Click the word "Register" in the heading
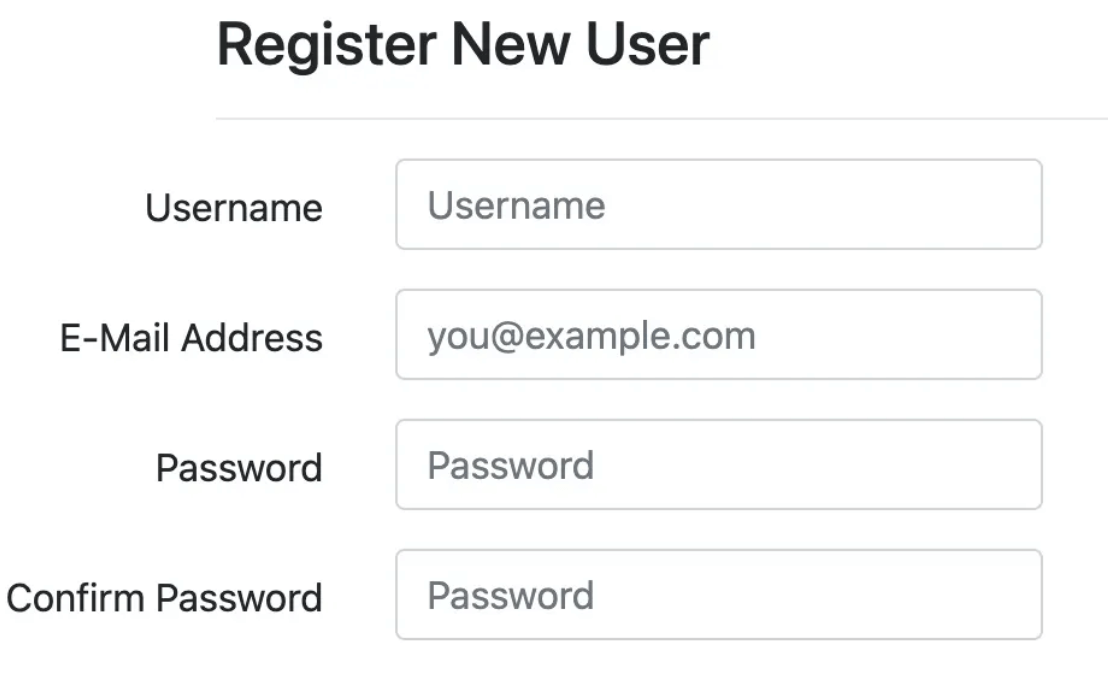This screenshot has width=1108, height=698. click(327, 46)
